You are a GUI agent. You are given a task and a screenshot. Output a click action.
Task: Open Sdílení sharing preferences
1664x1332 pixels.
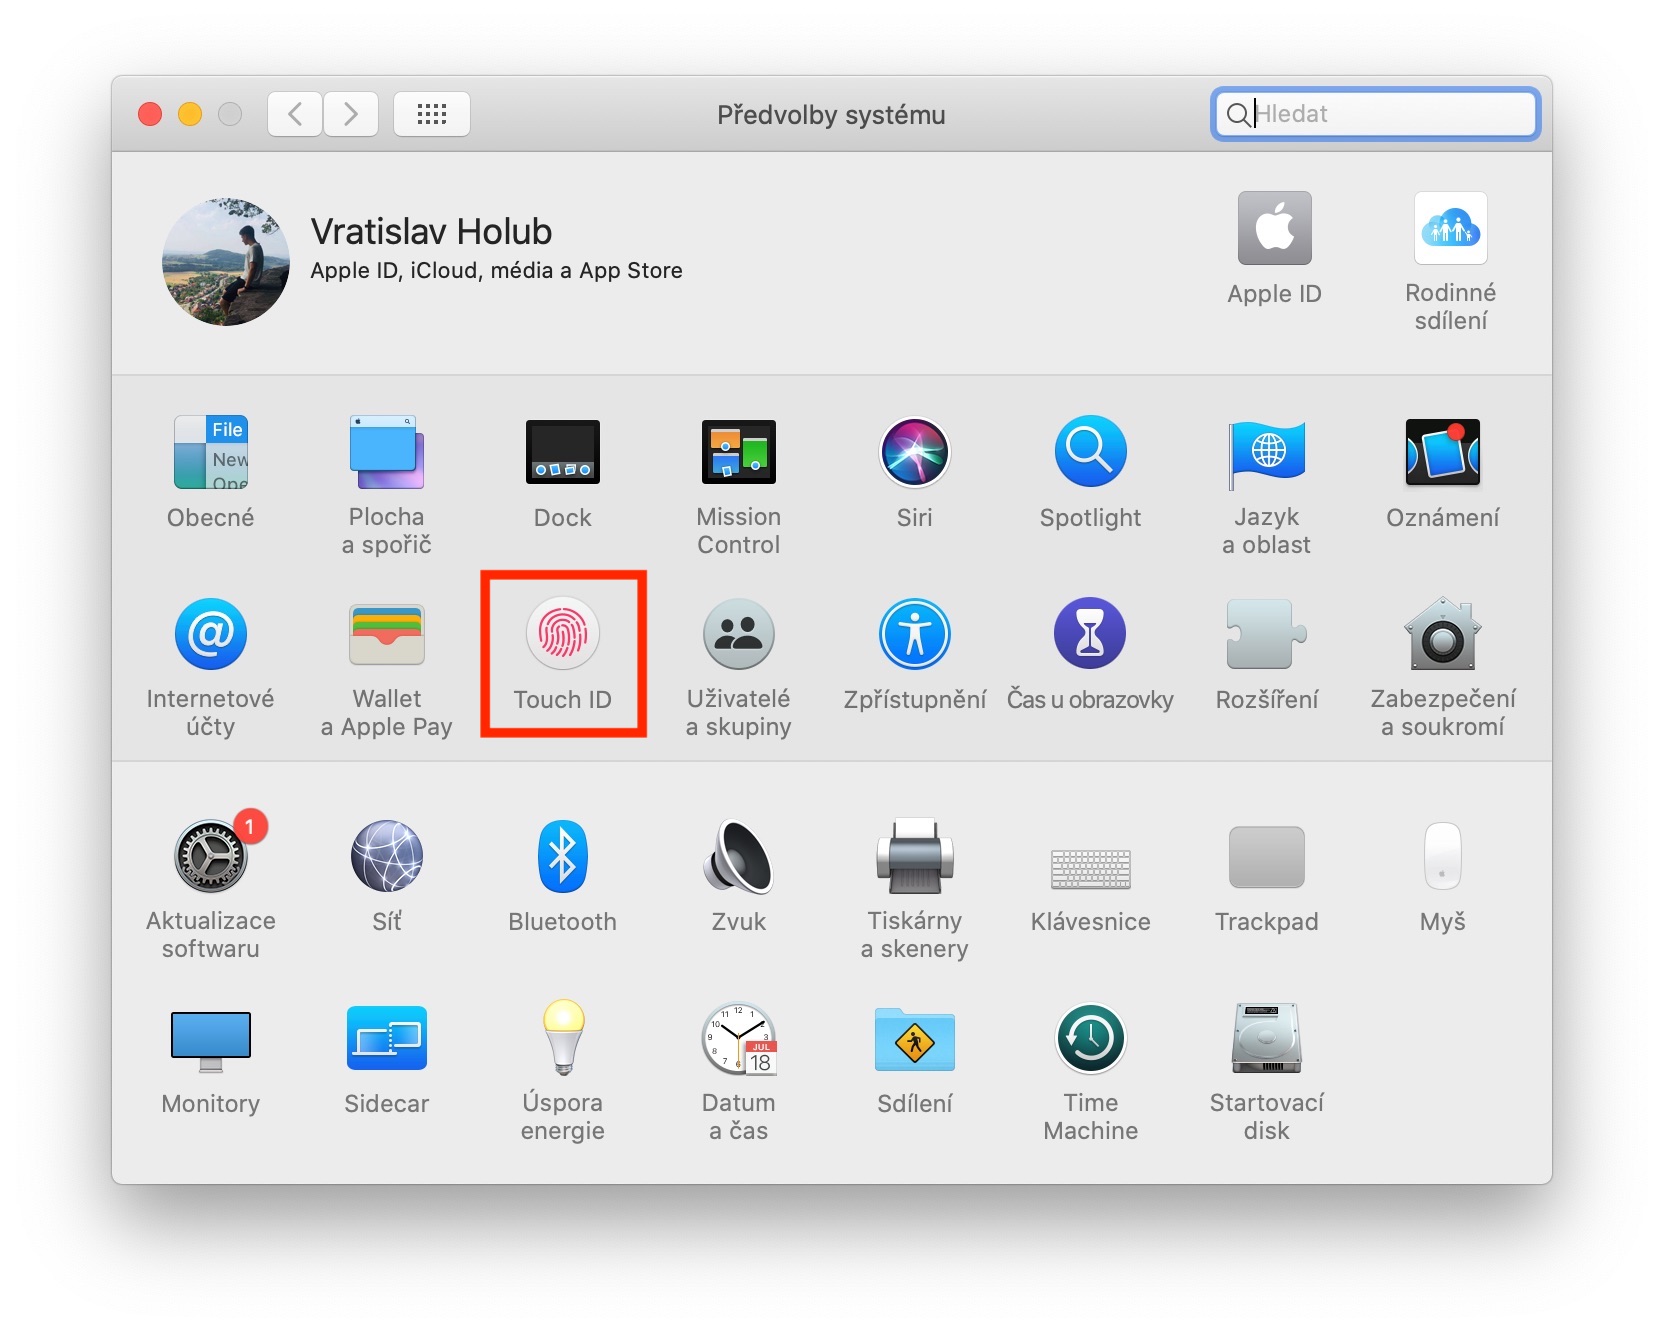click(914, 1039)
